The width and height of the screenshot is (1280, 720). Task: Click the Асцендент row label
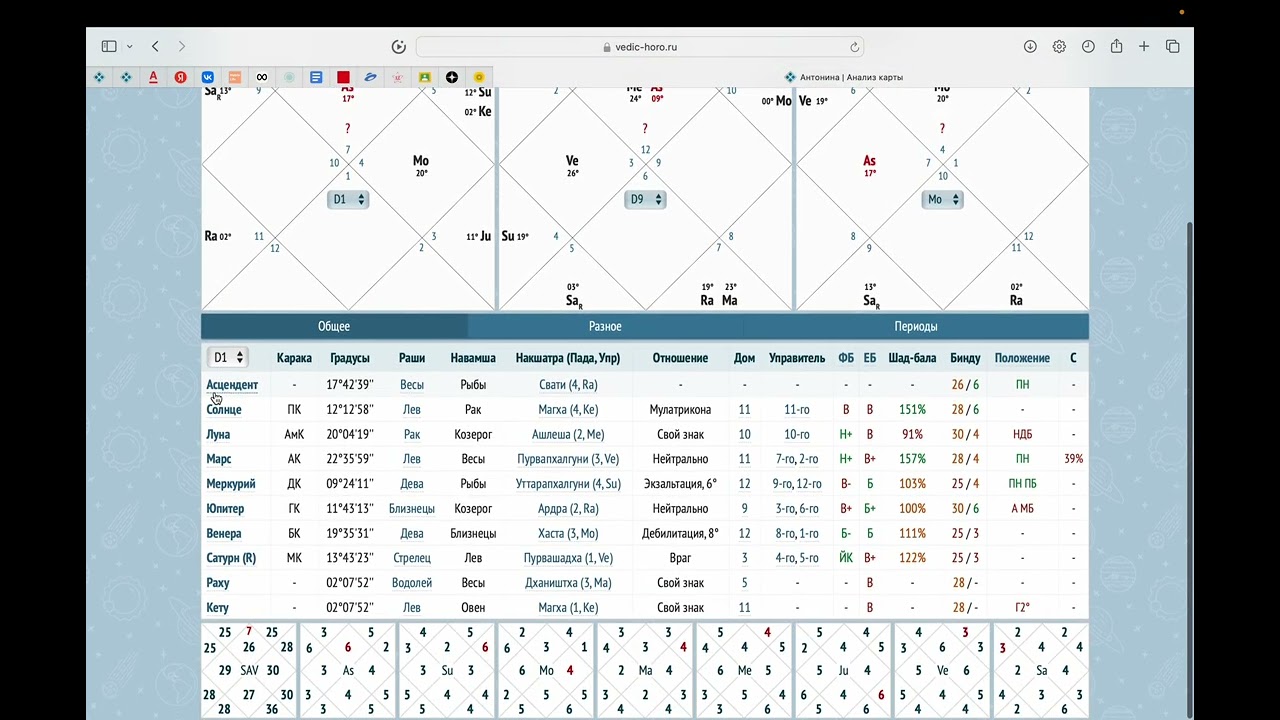point(232,385)
